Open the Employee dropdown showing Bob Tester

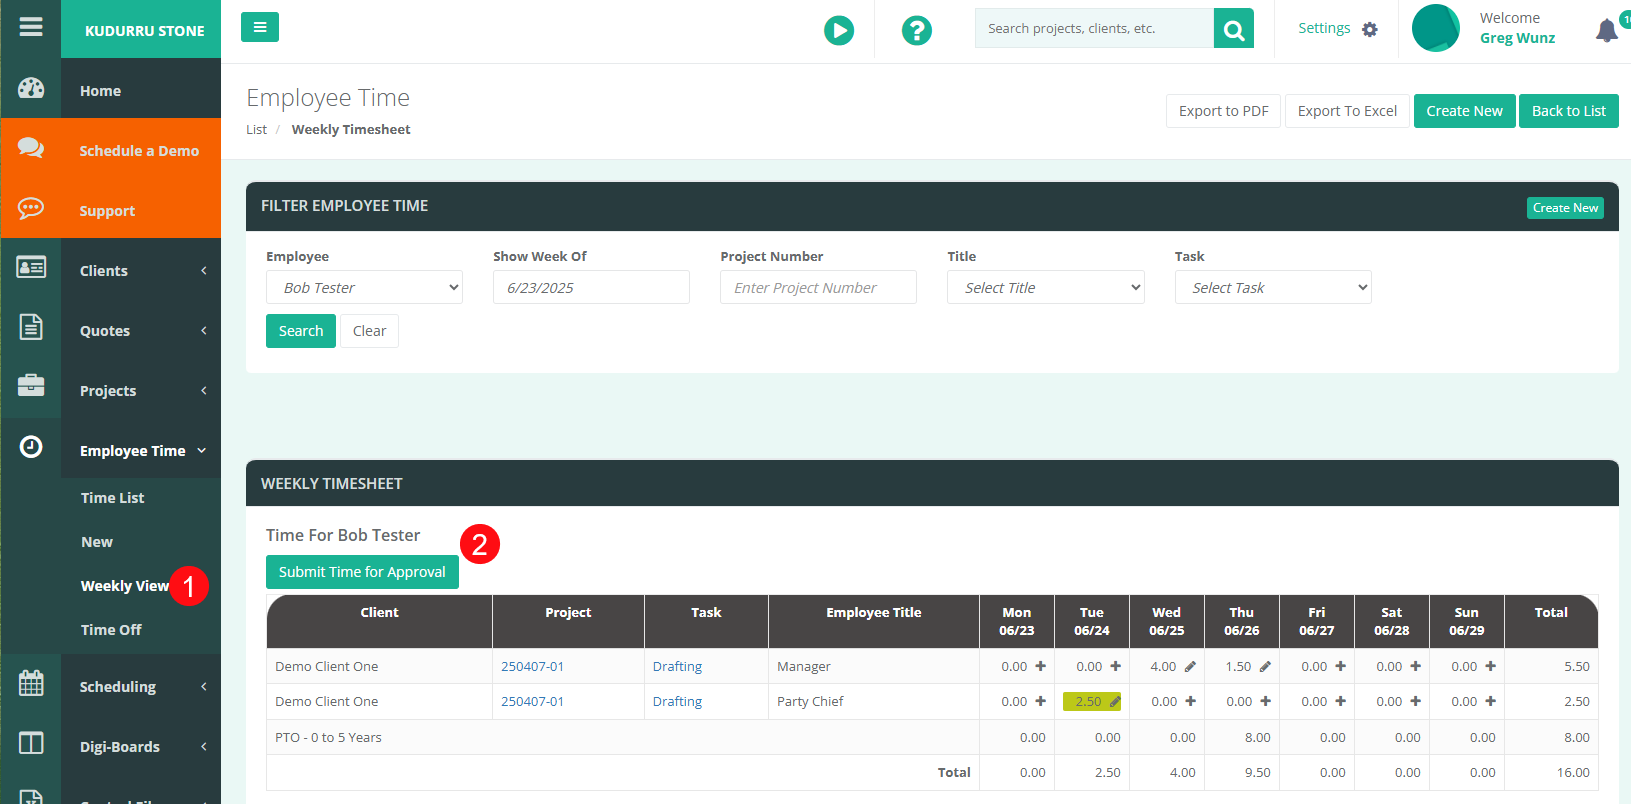(364, 288)
